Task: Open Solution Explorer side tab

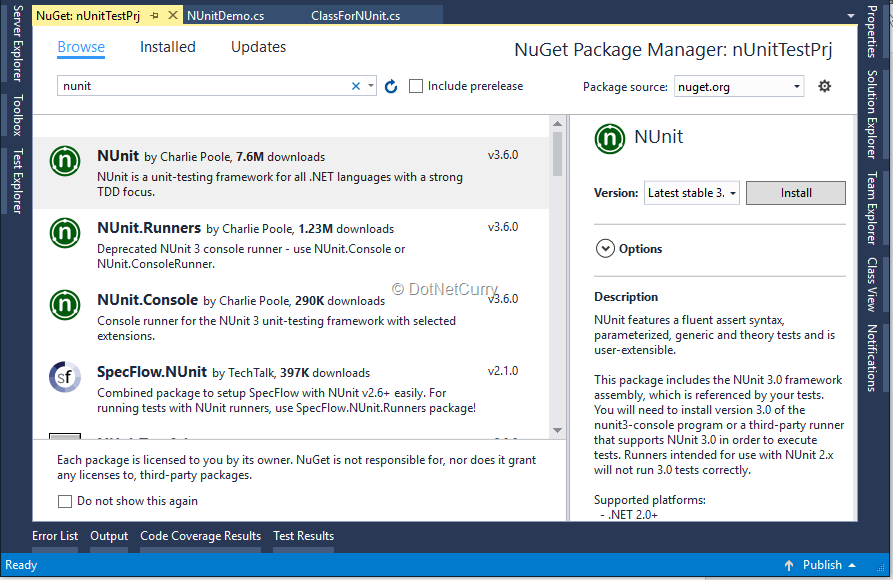Action: 871,115
